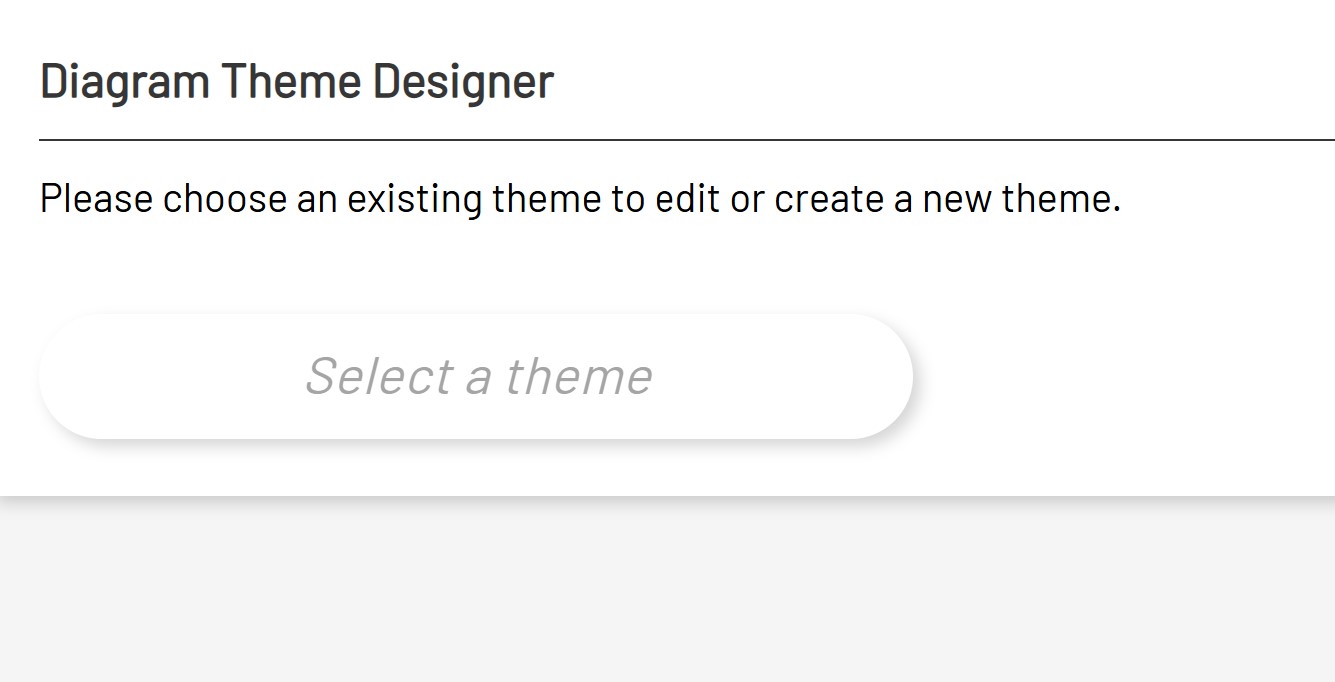
Task: Click the center of the theme selection bar
Action: [475, 375]
